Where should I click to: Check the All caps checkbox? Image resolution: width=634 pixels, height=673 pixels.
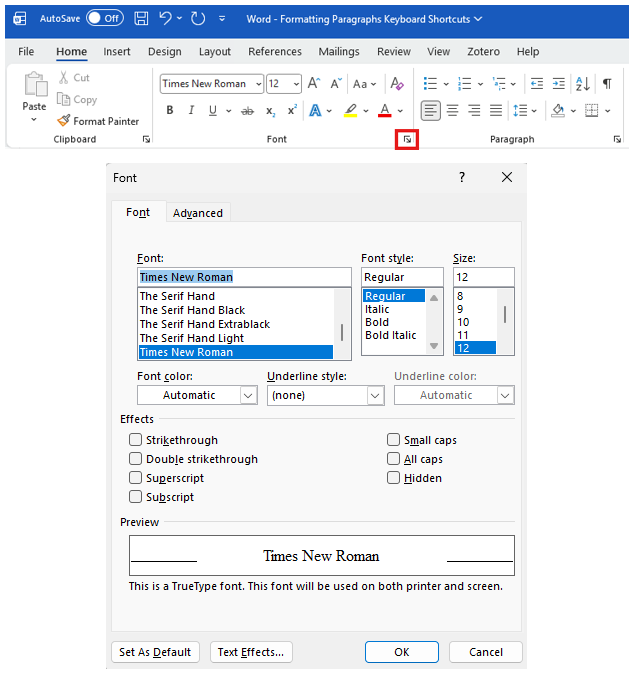393,458
